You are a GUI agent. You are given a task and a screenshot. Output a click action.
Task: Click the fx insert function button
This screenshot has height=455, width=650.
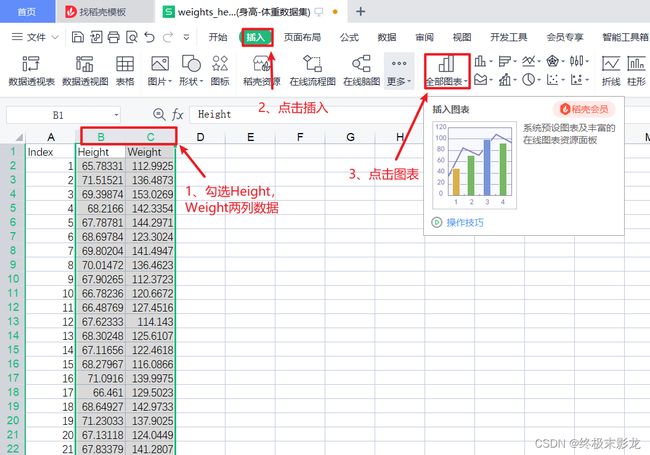coord(177,114)
